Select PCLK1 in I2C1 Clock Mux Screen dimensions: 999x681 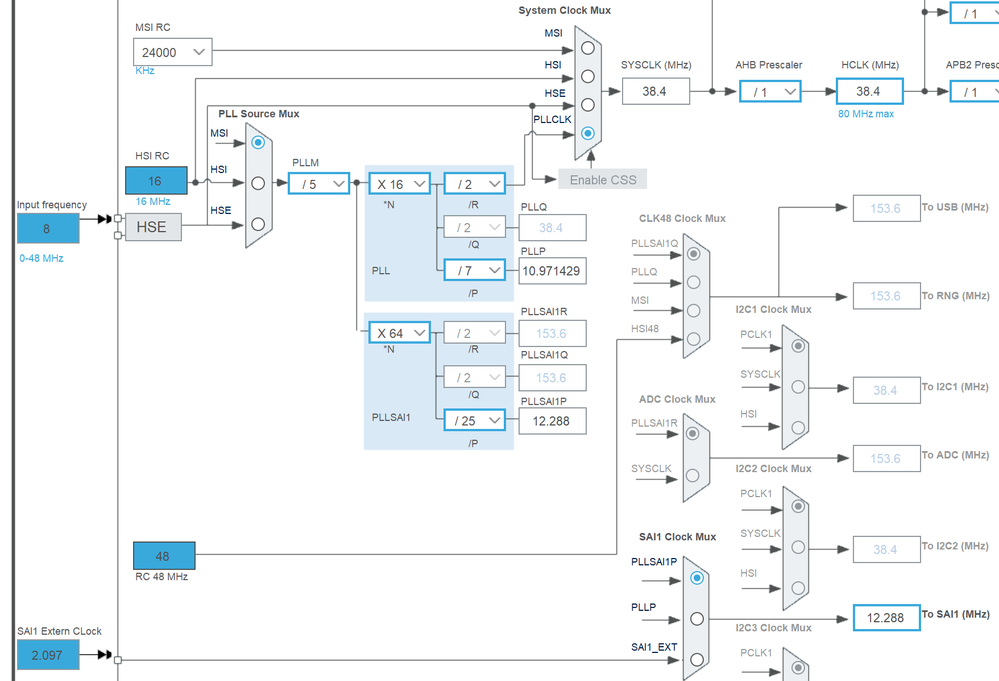(798, 346)
